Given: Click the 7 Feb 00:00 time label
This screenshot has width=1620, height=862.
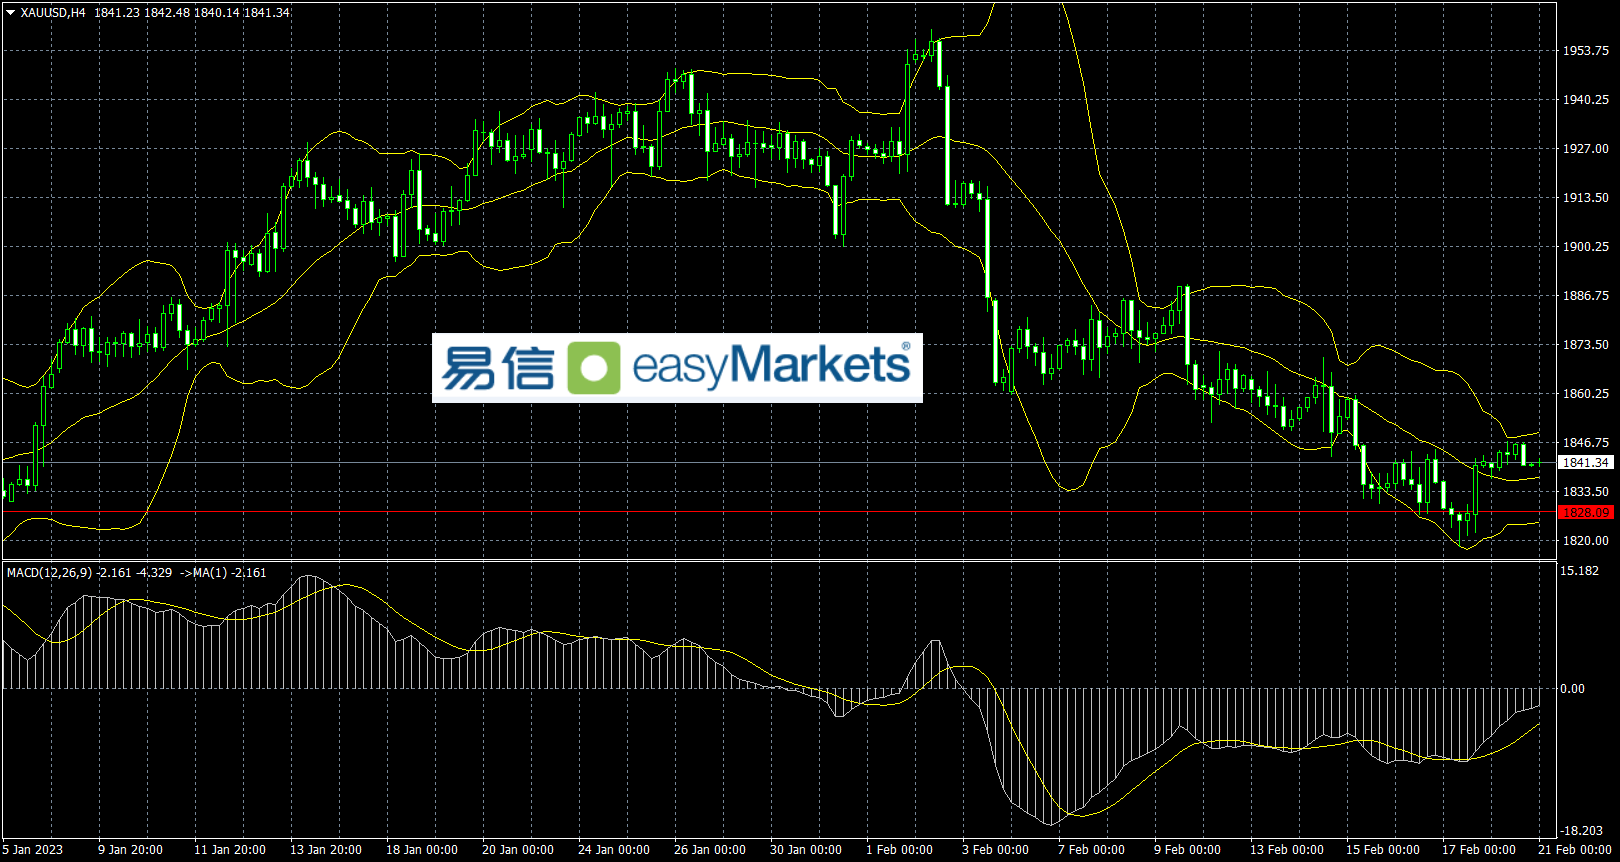Looking at the screenshot, I should [1091, 850].
